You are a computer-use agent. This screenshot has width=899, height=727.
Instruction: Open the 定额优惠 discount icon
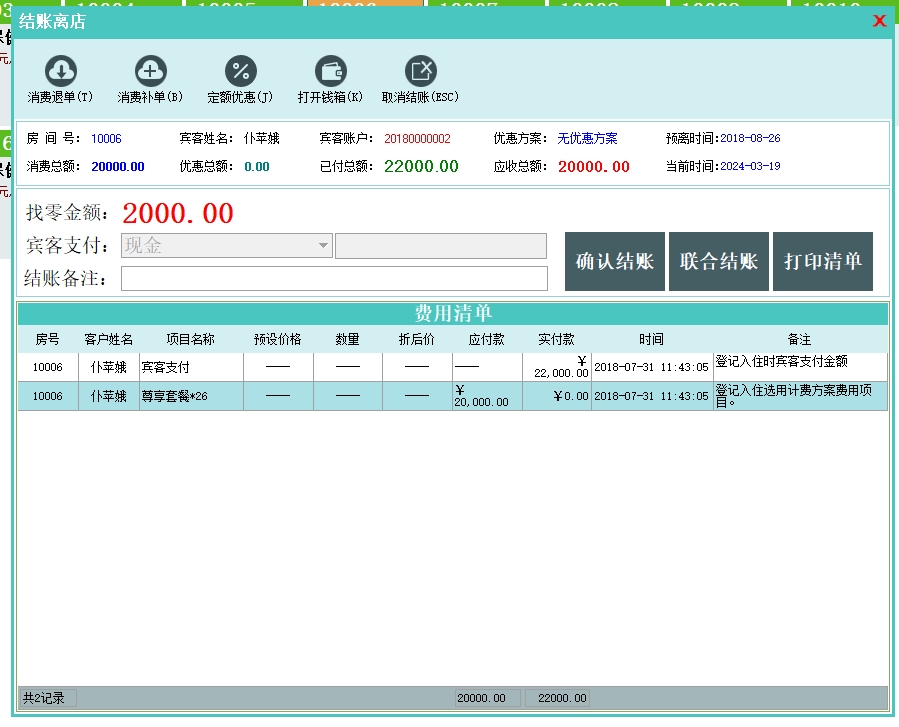tap(240, 71)
